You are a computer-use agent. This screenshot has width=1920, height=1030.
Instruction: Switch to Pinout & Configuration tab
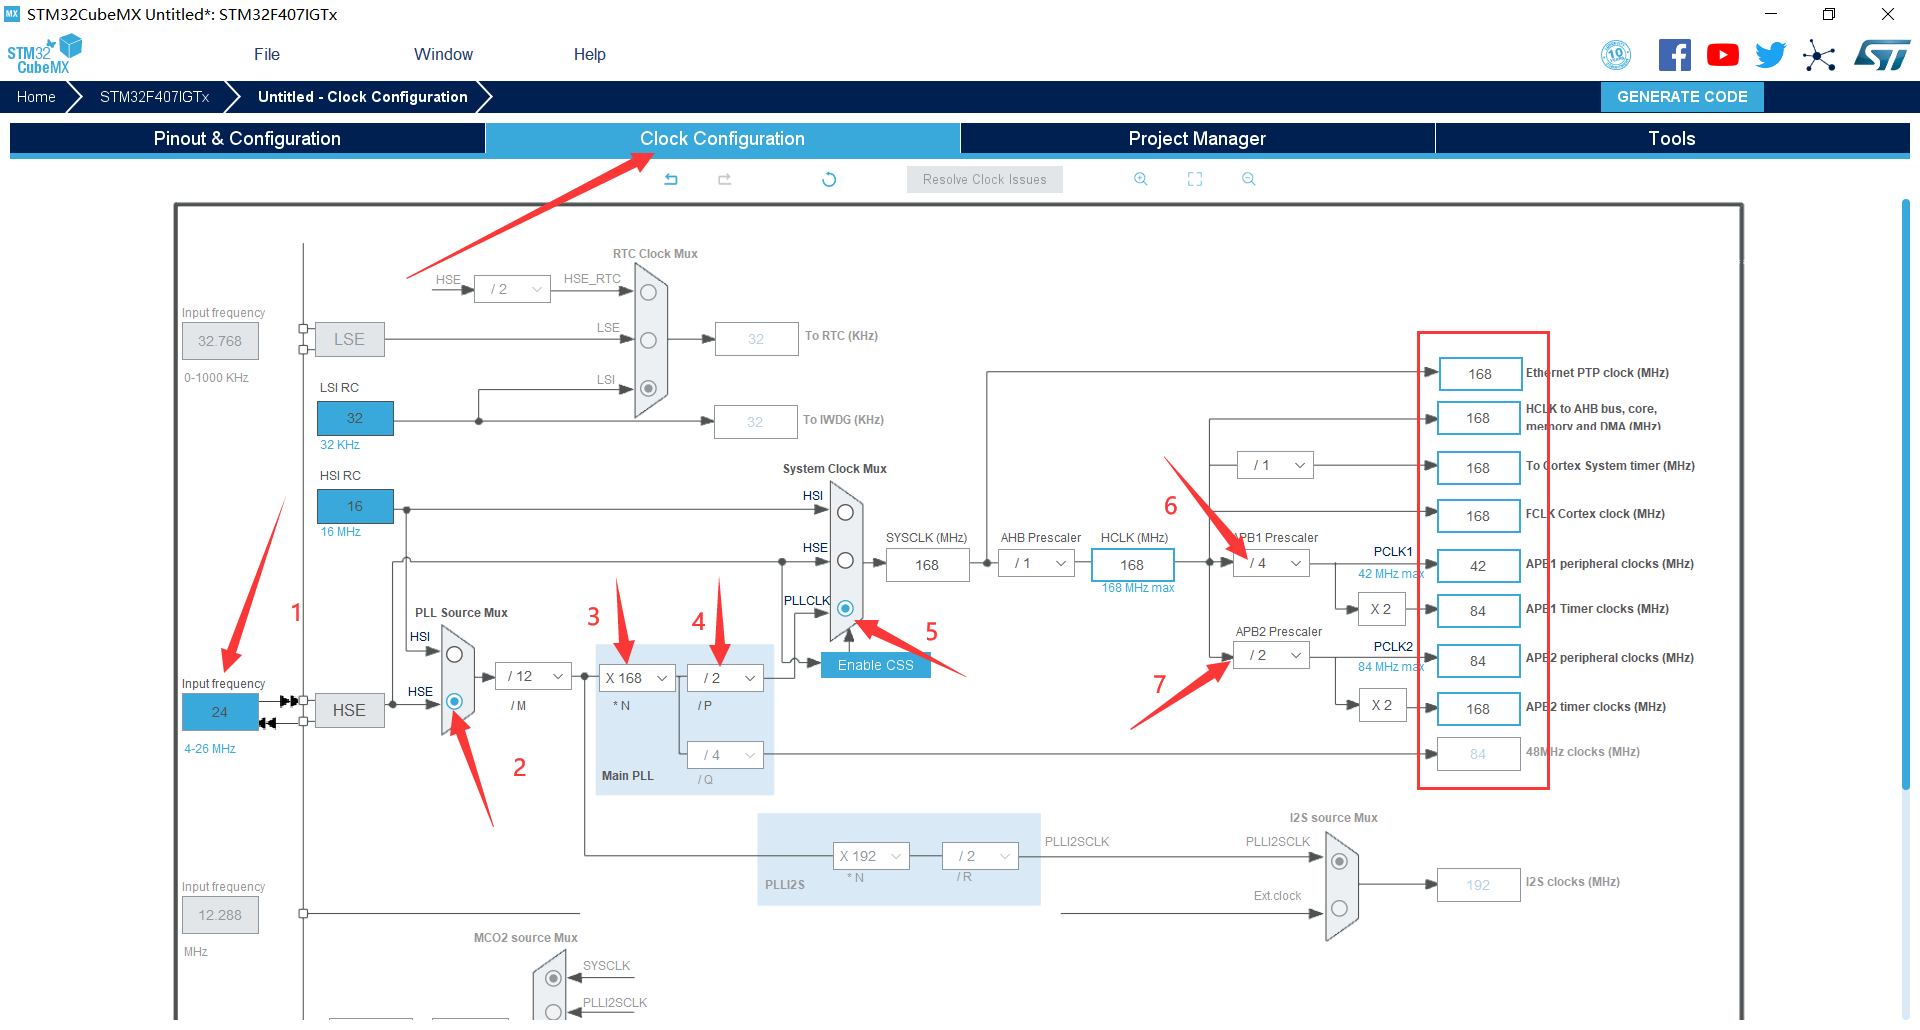click(247, 139)
